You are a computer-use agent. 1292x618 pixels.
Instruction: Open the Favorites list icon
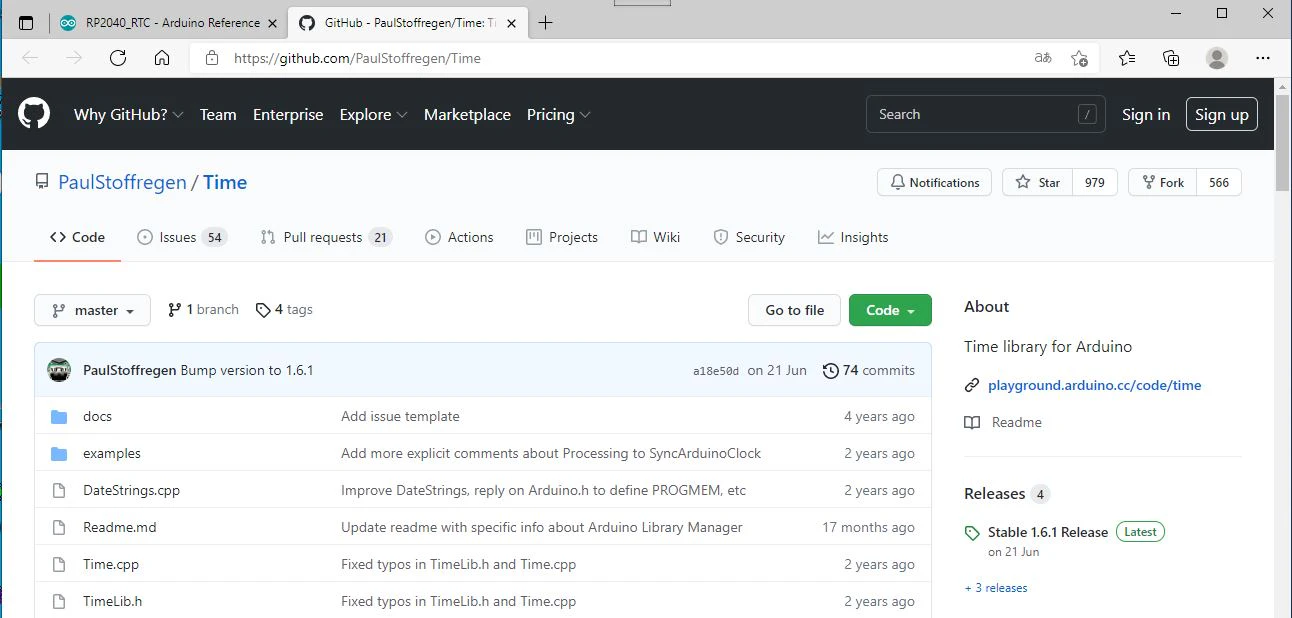(x=1127, y=58)
